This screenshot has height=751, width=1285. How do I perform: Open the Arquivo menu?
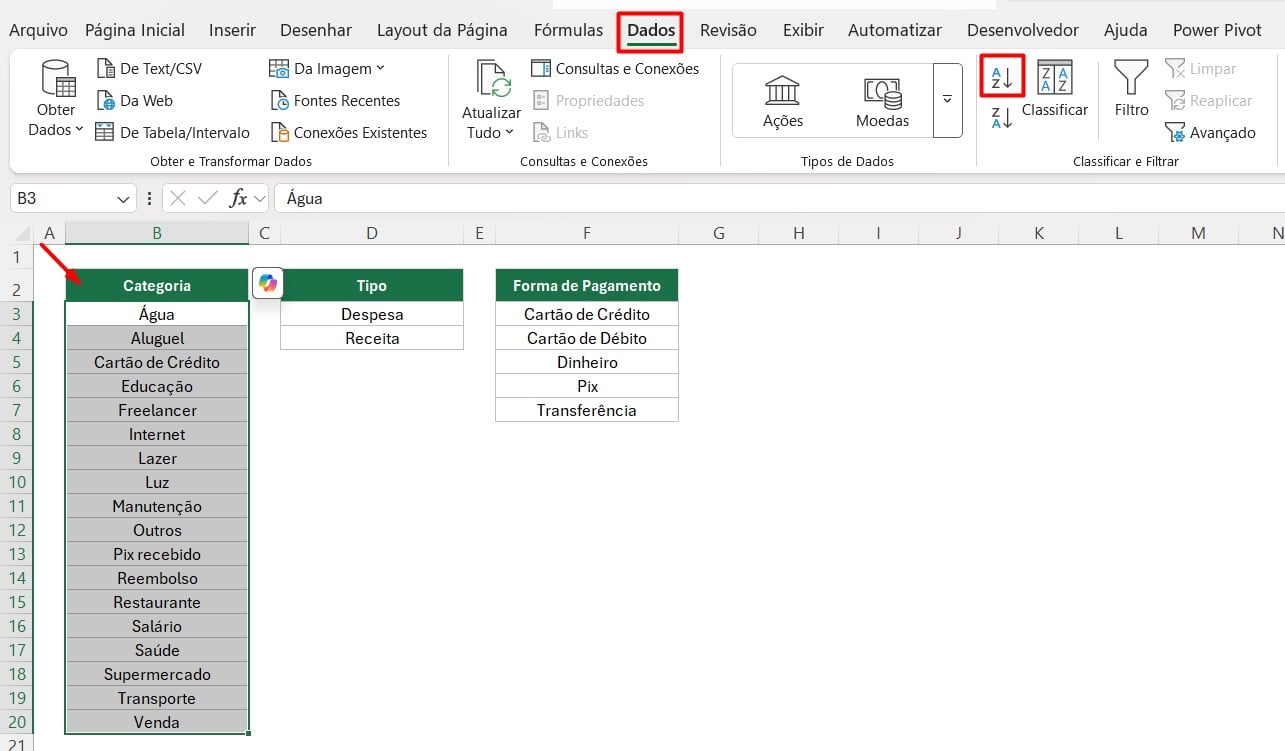tap(38, 30)
